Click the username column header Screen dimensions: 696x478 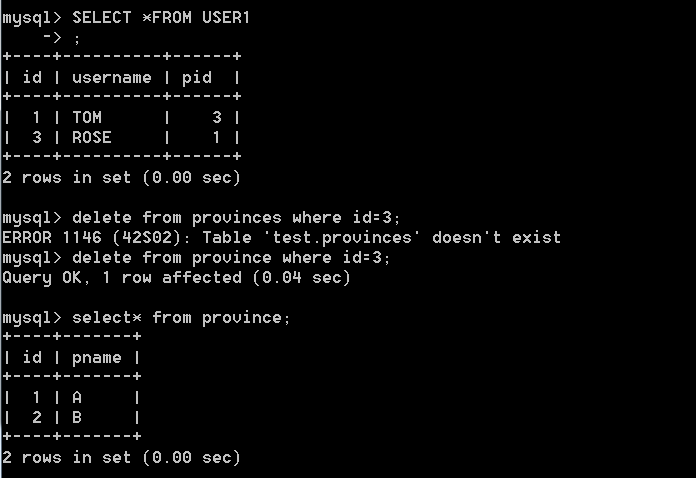[111, 78]
